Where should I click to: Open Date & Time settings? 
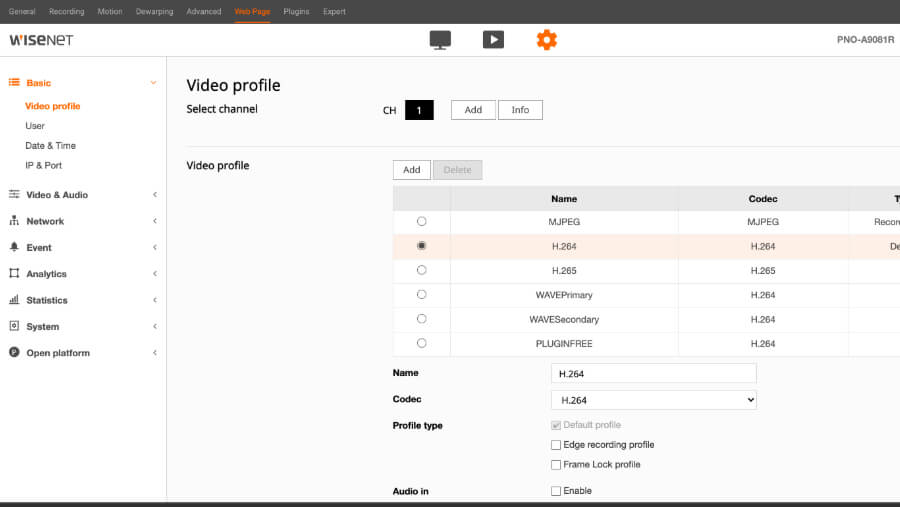coord(50,146)
